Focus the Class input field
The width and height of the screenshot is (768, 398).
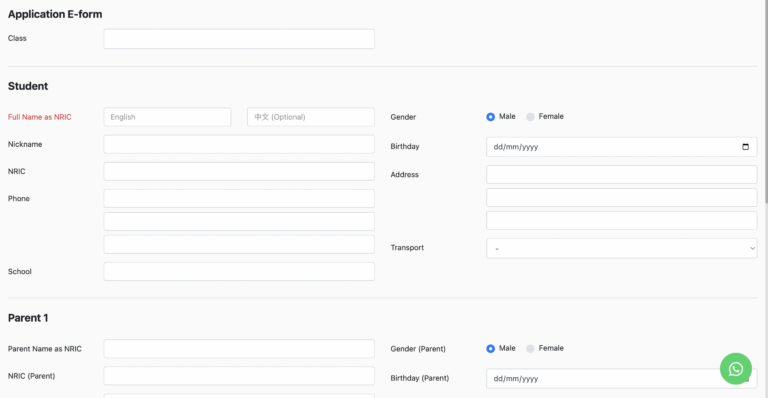point(239,39)
